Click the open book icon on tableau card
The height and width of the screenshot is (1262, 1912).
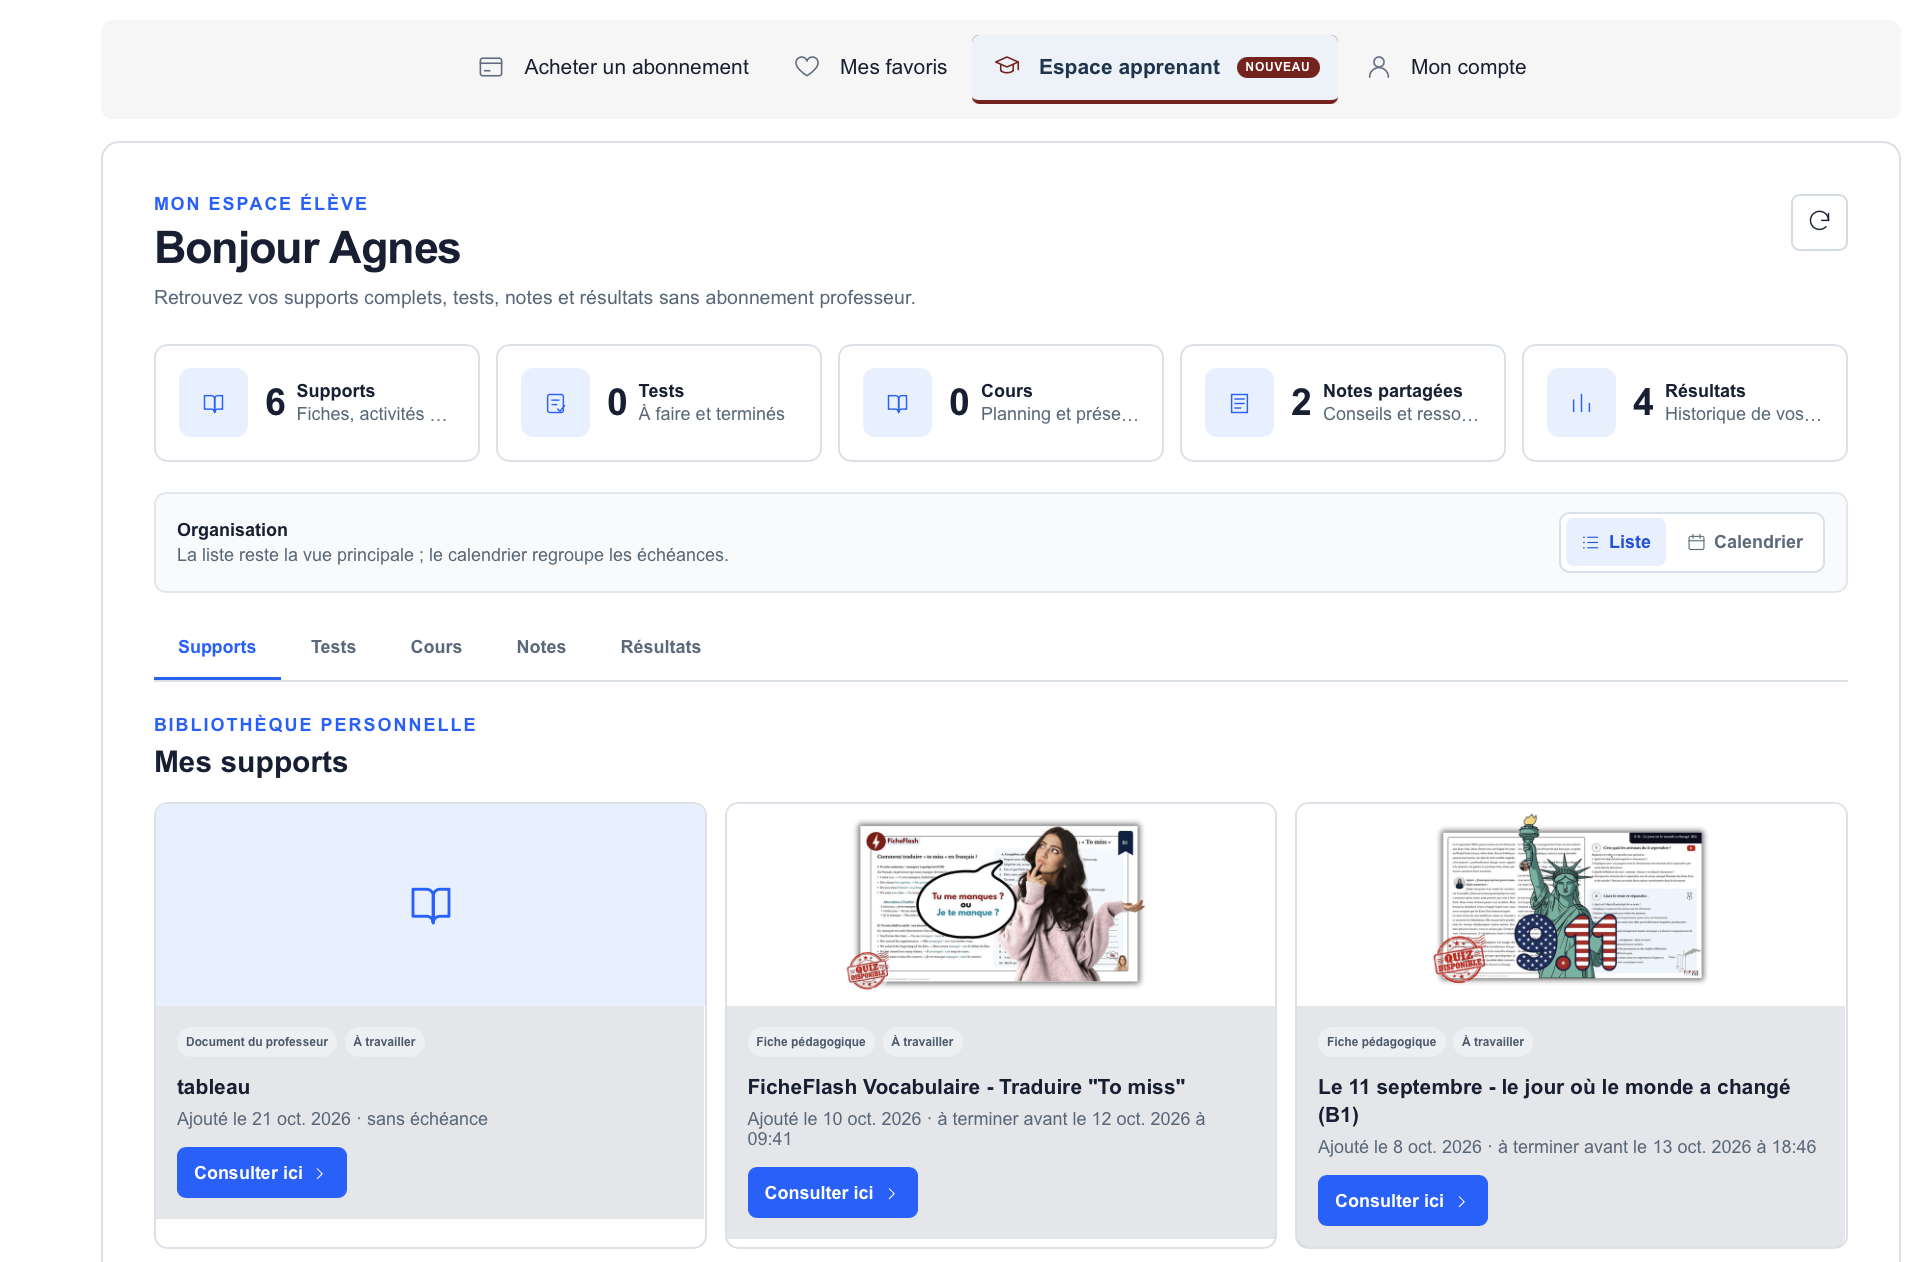pyautogui.click(x=431, y=905)
